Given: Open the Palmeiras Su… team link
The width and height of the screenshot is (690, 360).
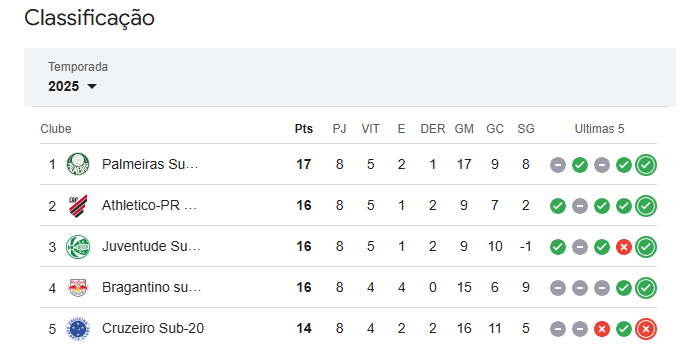Looking at the screenshot, I should 150,164.
